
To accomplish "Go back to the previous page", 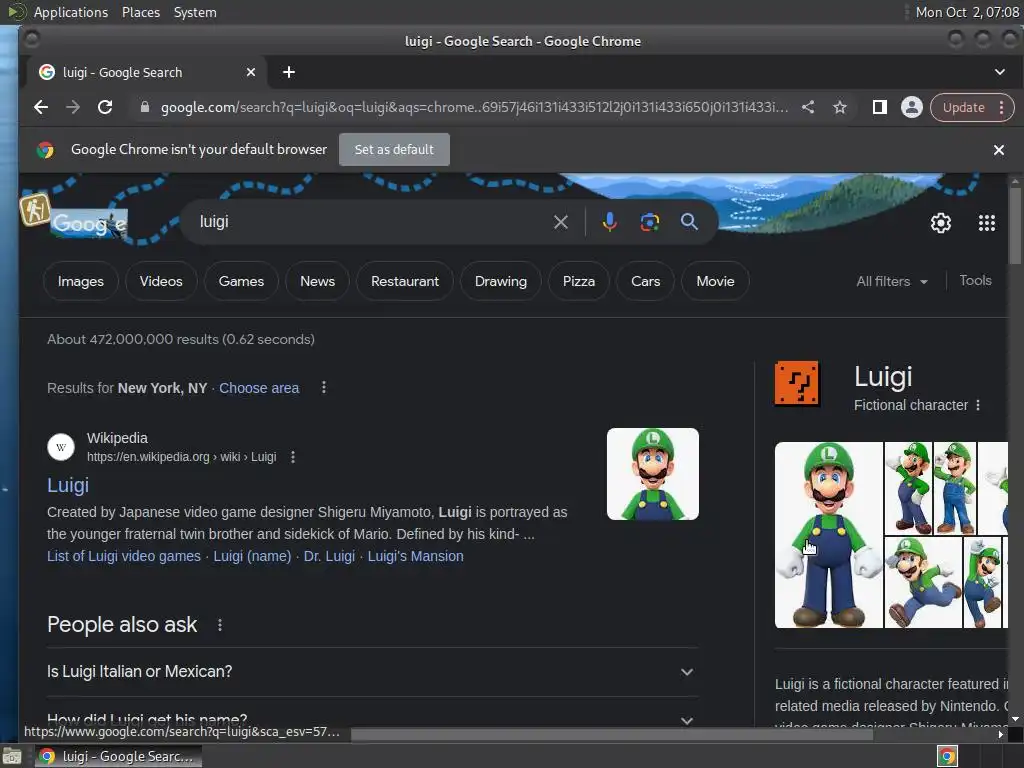I will (40, 107).
